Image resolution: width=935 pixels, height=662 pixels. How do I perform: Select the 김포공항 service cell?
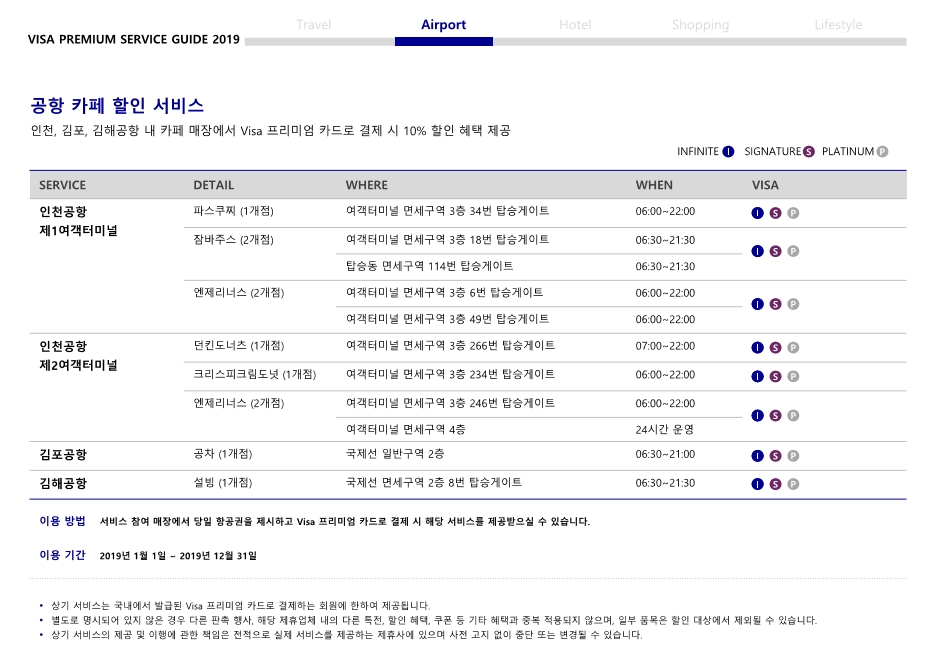click(x=63, y=454)
